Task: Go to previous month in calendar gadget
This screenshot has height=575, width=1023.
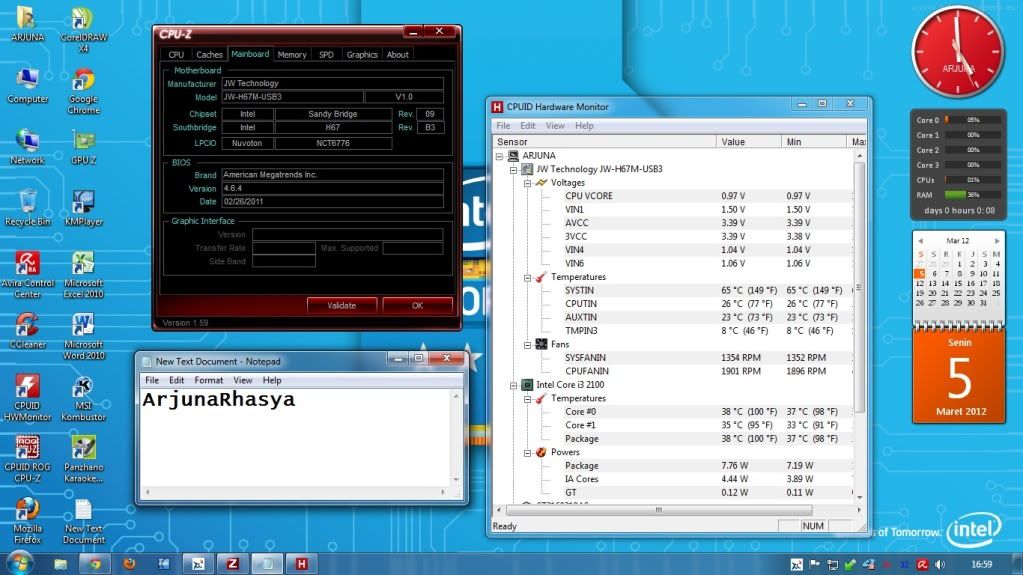Action: [x=920, y=241]
